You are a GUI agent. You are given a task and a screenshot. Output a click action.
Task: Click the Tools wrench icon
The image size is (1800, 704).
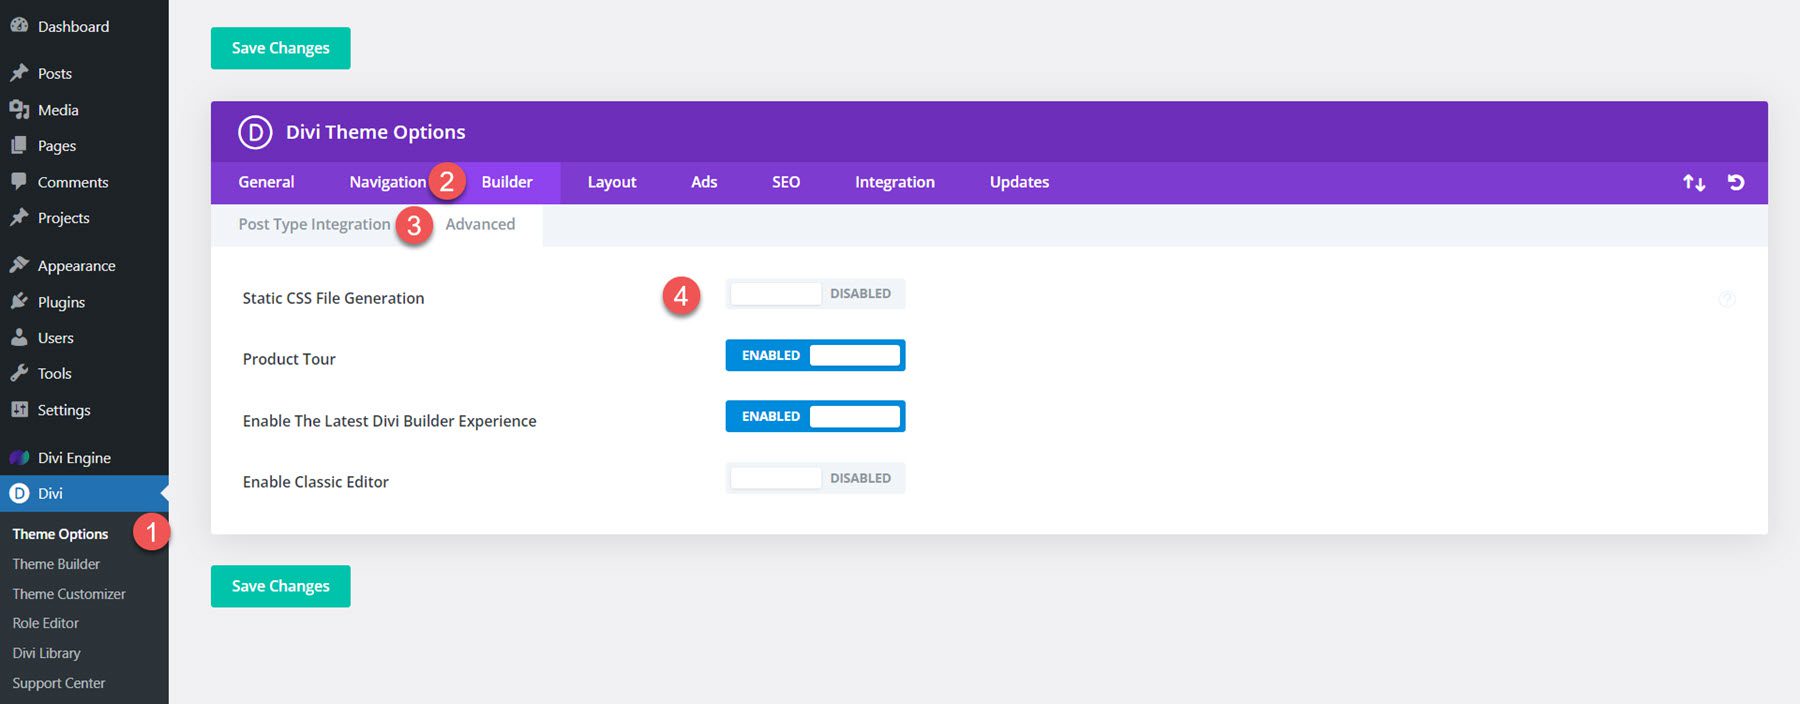coord(19,373)
